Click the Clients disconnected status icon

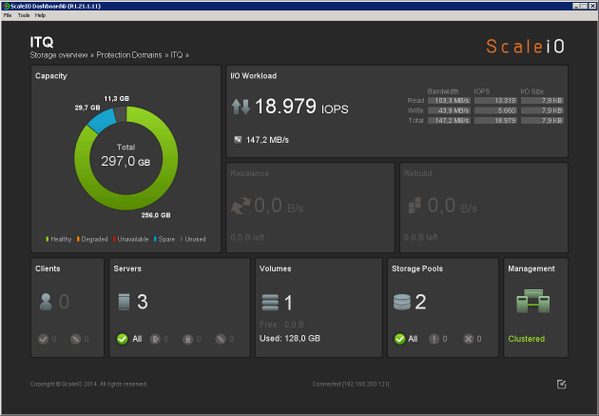point(76,339)
